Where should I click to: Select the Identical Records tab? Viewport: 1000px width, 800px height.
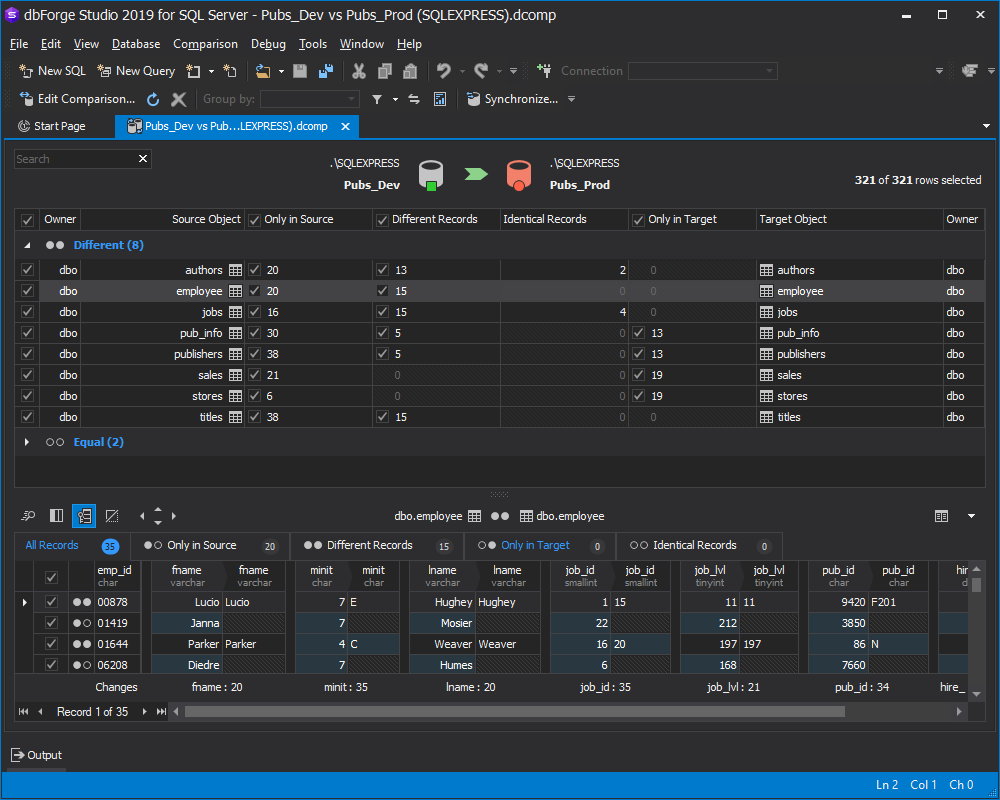699,545
